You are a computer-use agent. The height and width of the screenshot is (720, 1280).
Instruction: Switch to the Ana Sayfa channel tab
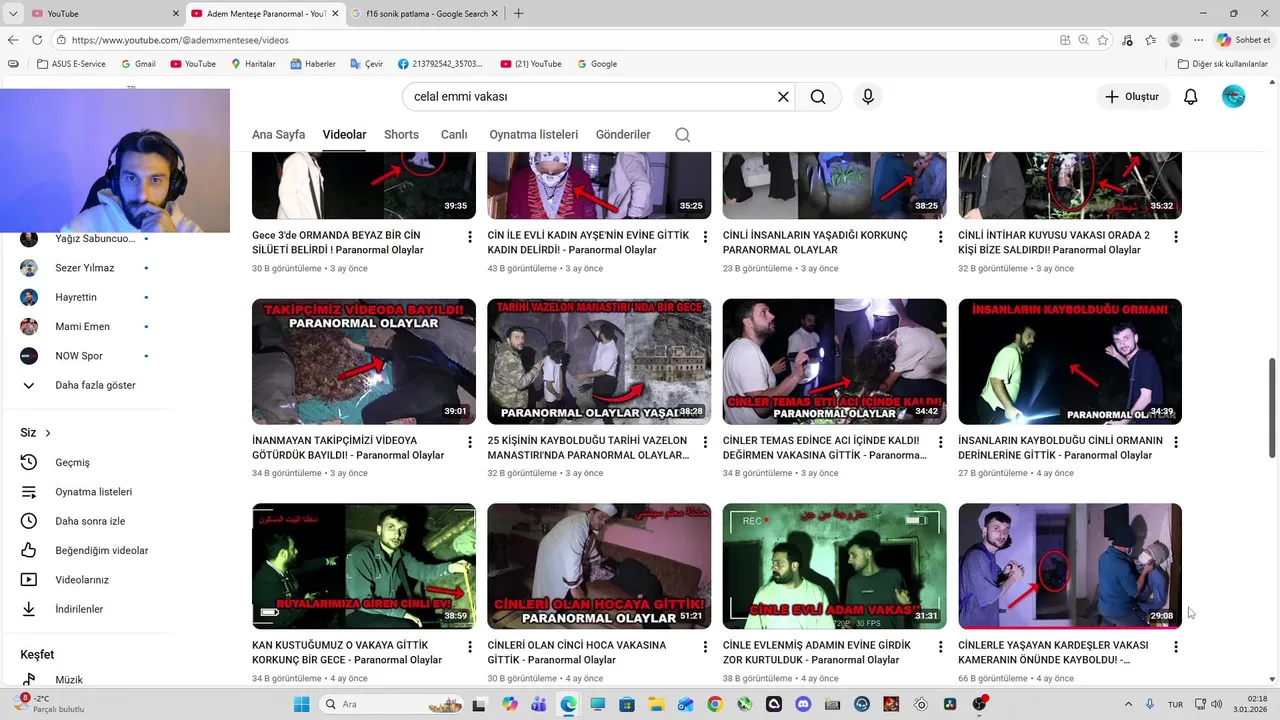point(278,135)
